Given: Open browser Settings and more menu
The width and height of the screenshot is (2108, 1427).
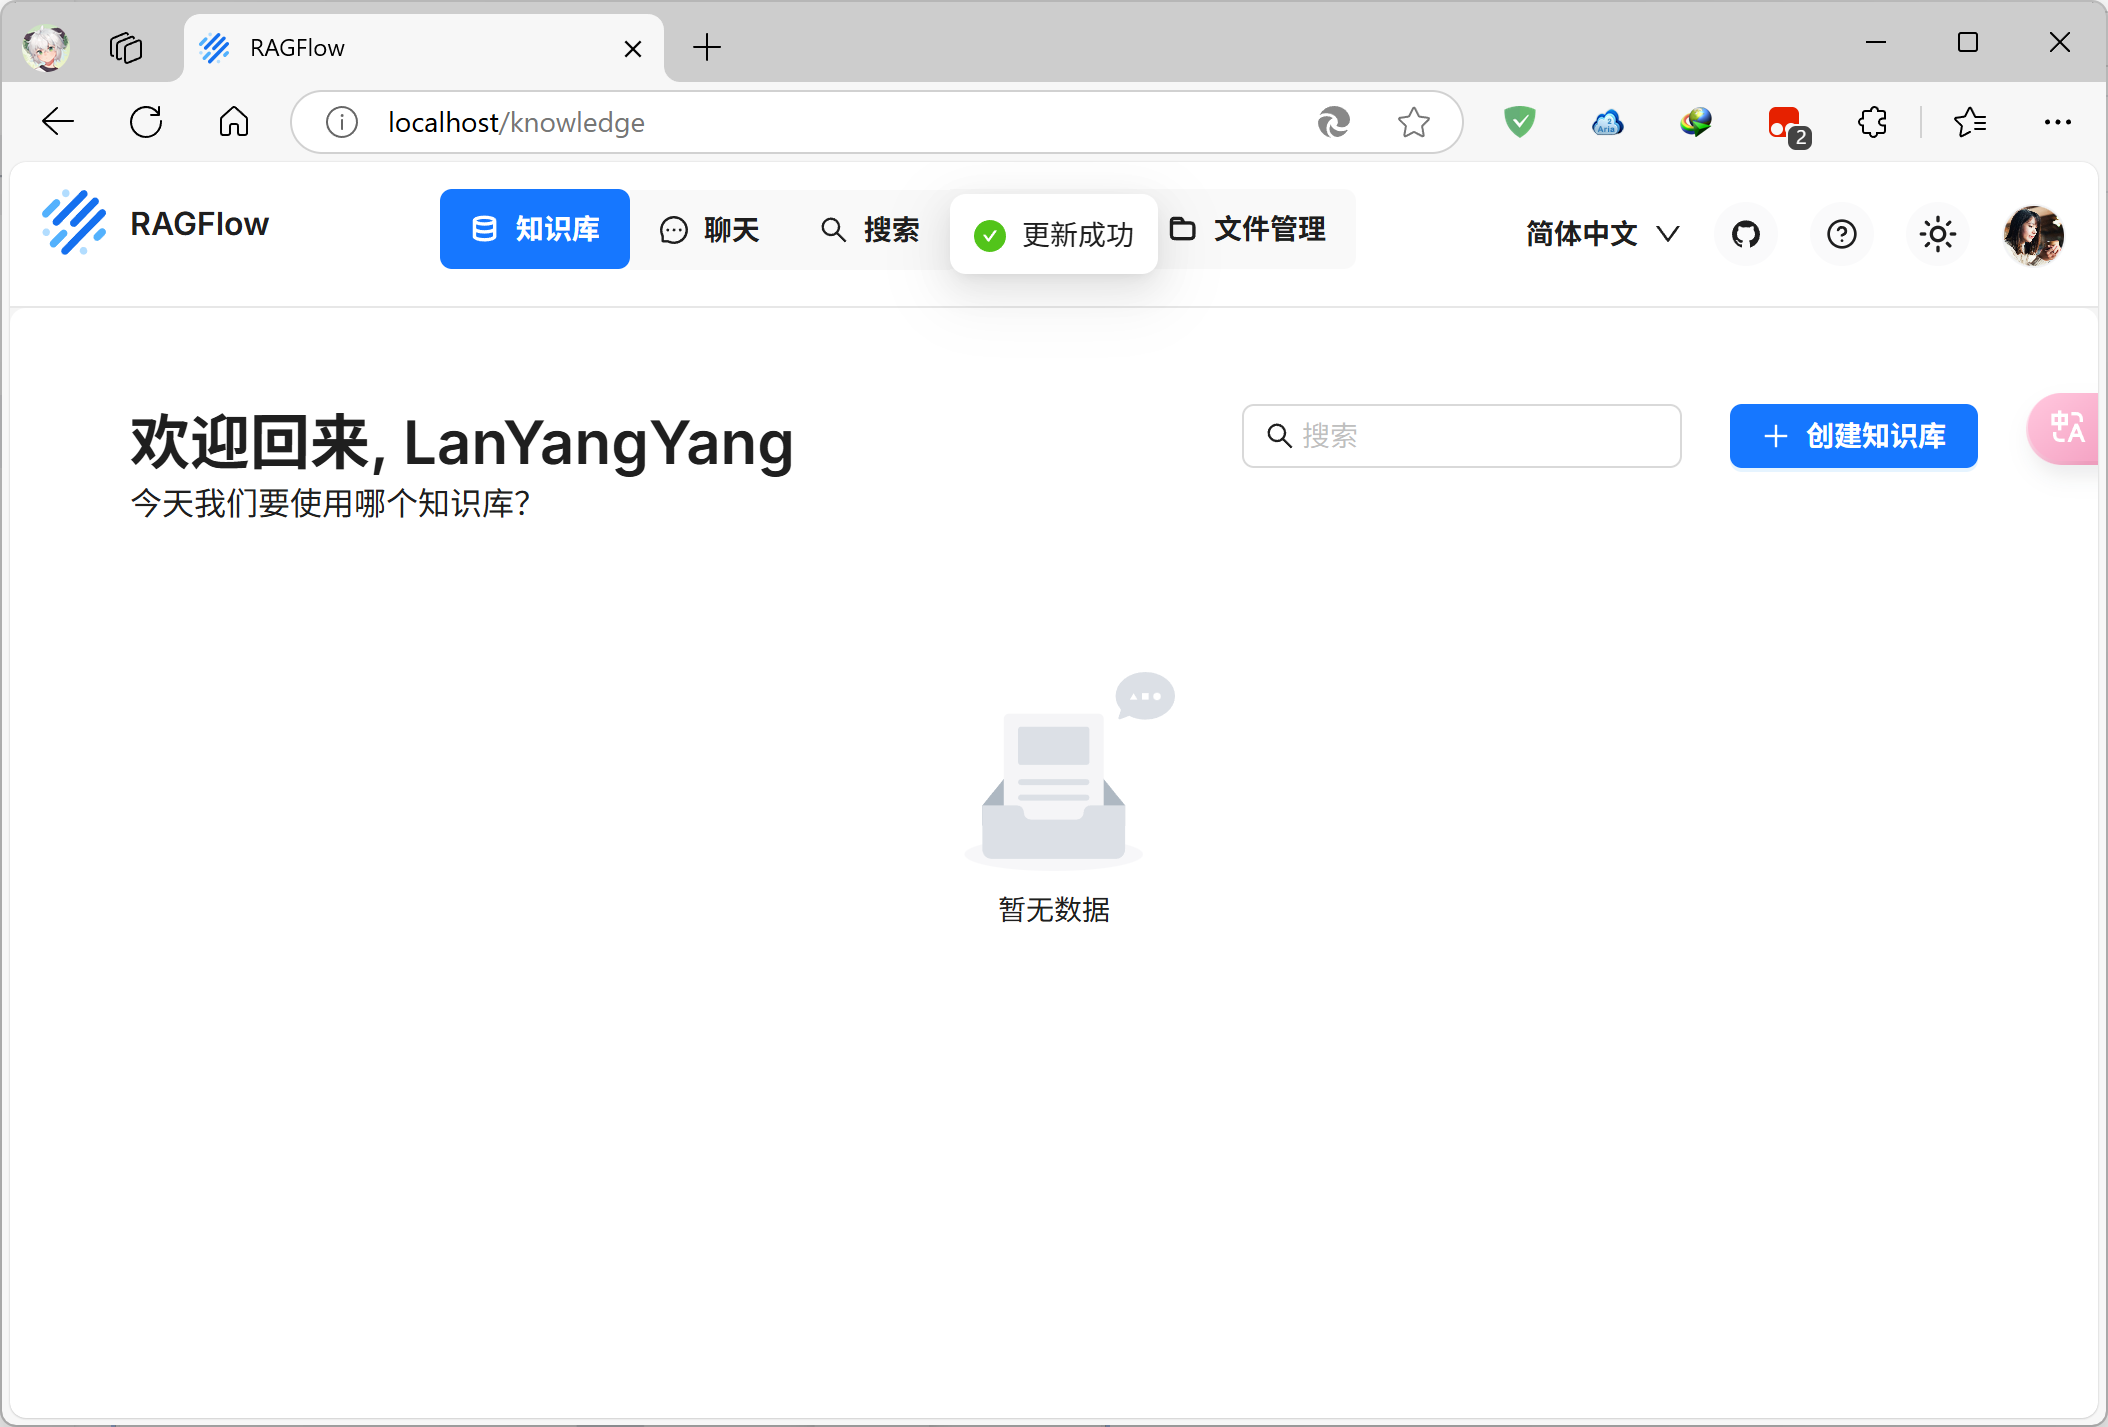Looking at the screenshot, I should (2057, 122).
